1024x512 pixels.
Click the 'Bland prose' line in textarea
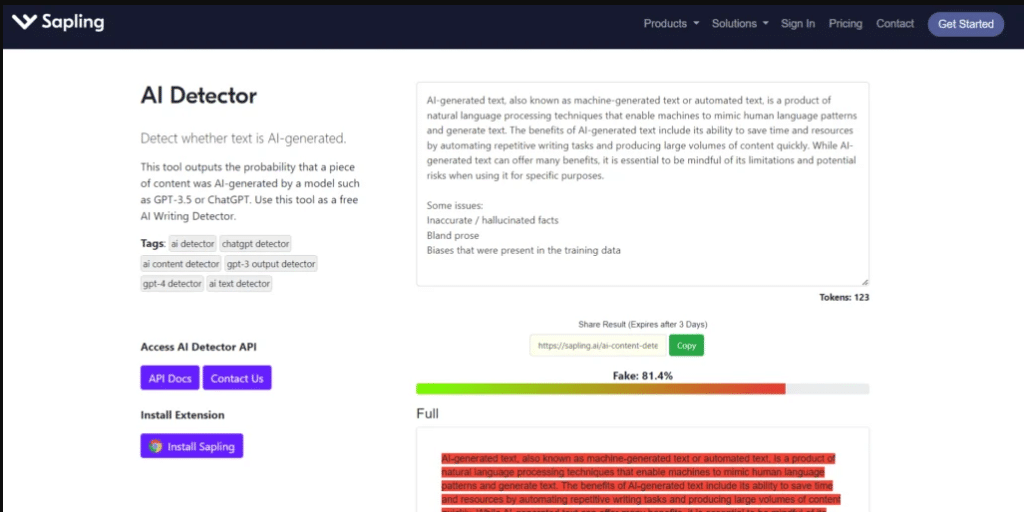coord(453,235)
